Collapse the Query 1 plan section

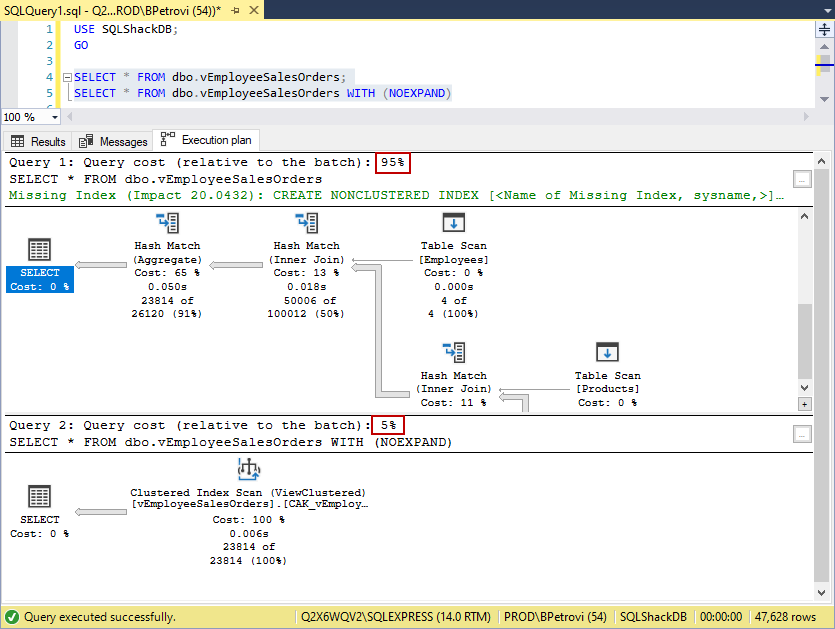[801, 179]
